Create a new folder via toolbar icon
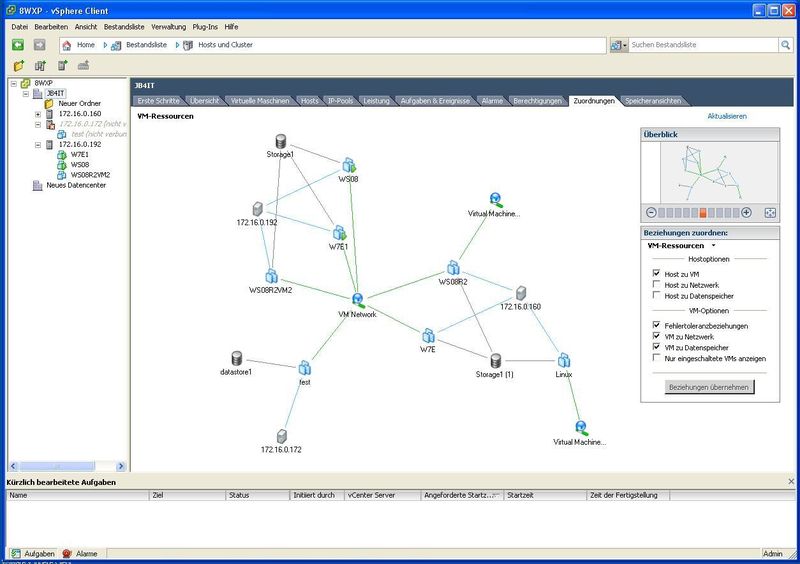The height and width of the screenshot is (564, 800). [x=19, y=65]
